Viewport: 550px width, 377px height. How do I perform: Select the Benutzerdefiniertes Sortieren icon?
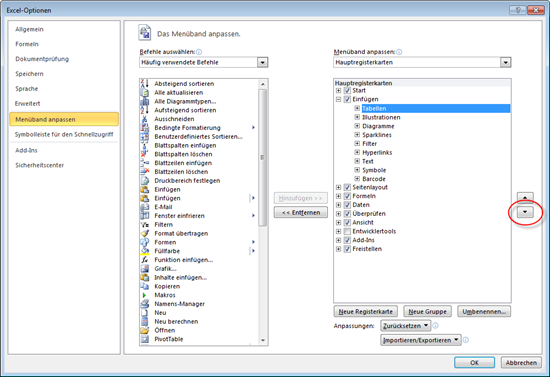coord(145,136)
